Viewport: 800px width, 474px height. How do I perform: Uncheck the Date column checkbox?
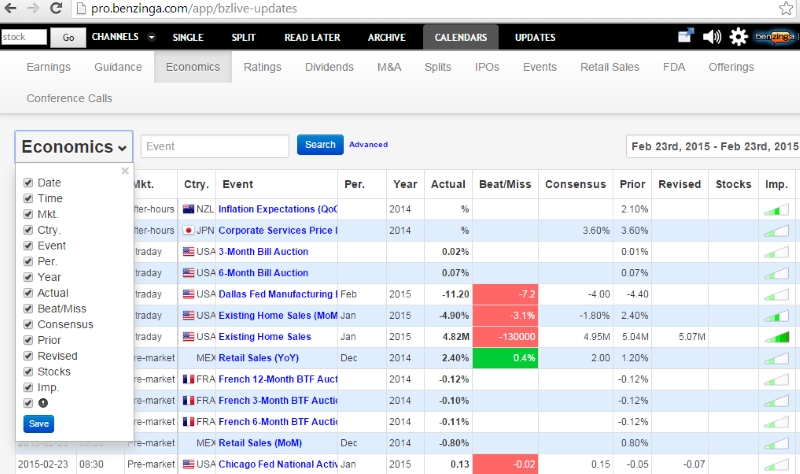pos(28,183)
